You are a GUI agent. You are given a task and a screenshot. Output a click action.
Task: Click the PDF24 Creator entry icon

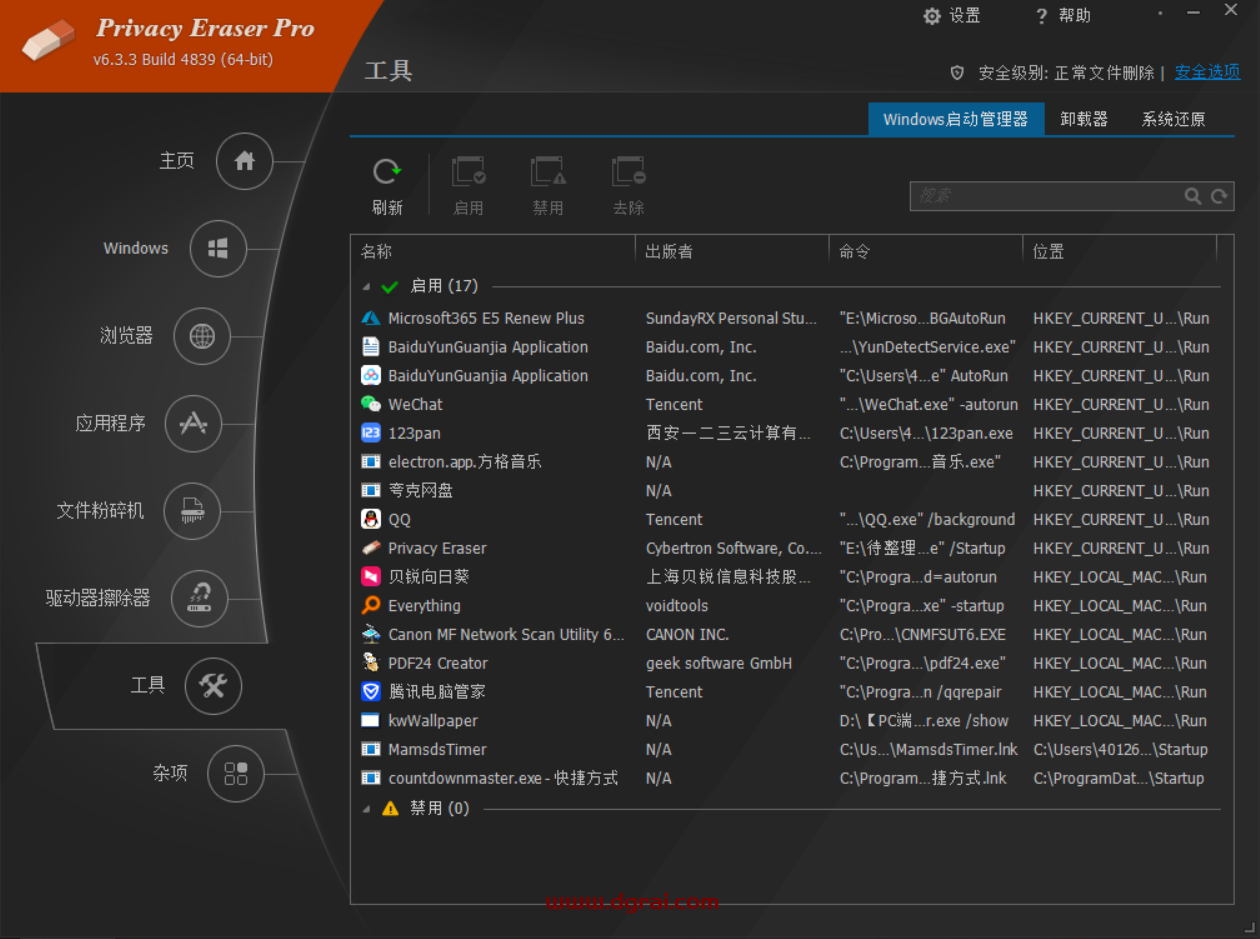371,663
